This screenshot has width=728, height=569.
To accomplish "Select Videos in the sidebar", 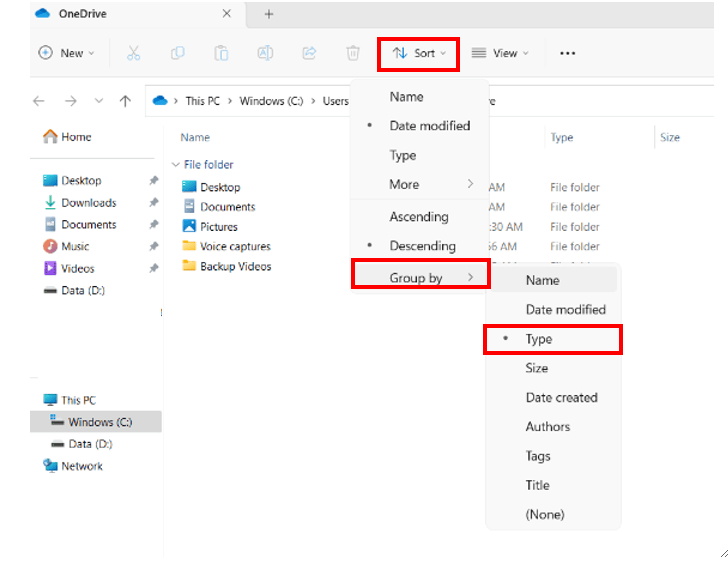I will tap(69, 268).
